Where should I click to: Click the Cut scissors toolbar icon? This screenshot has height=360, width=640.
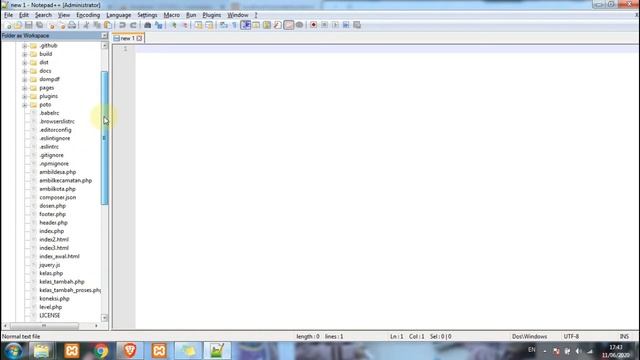pyautogui.click(x=86, y=25)
